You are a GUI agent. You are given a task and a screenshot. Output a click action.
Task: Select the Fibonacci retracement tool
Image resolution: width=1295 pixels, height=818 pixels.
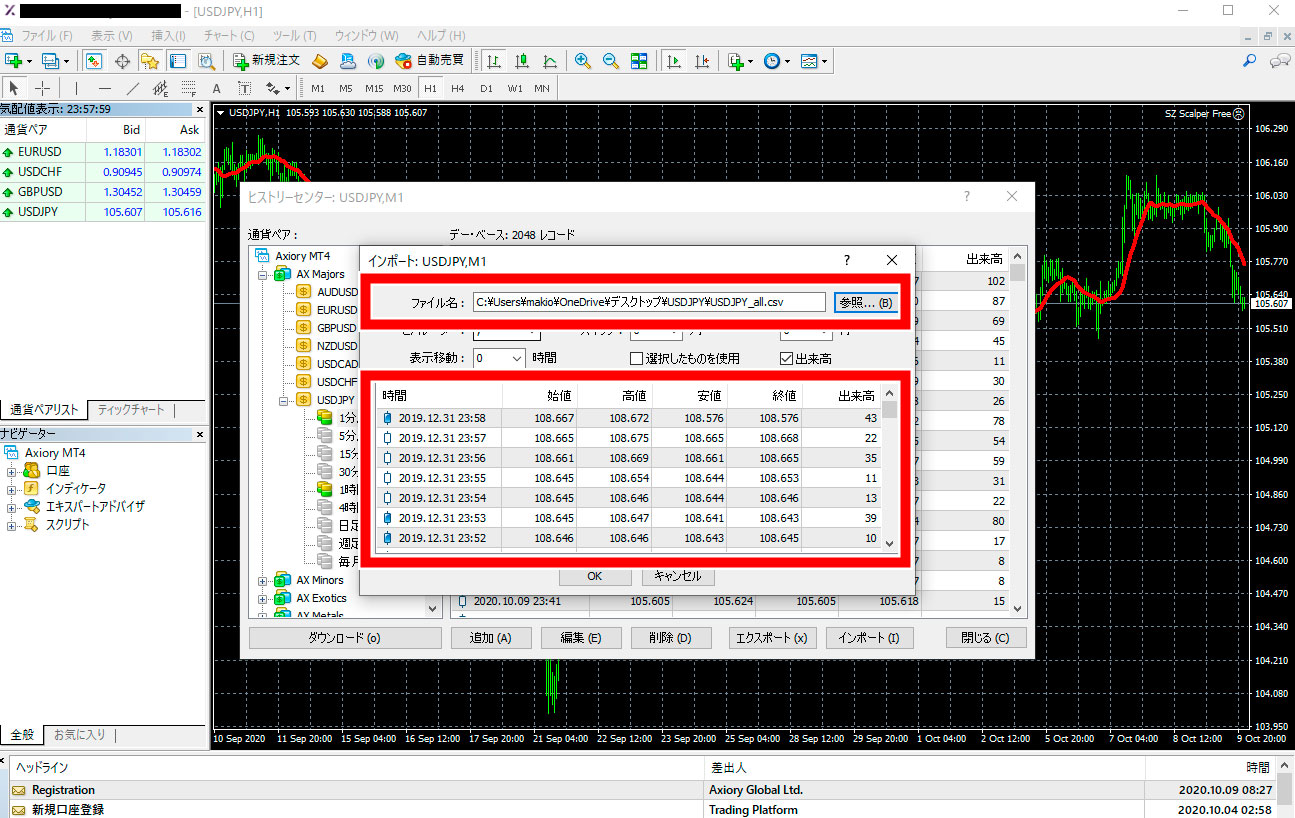click(x=188, y=88)
